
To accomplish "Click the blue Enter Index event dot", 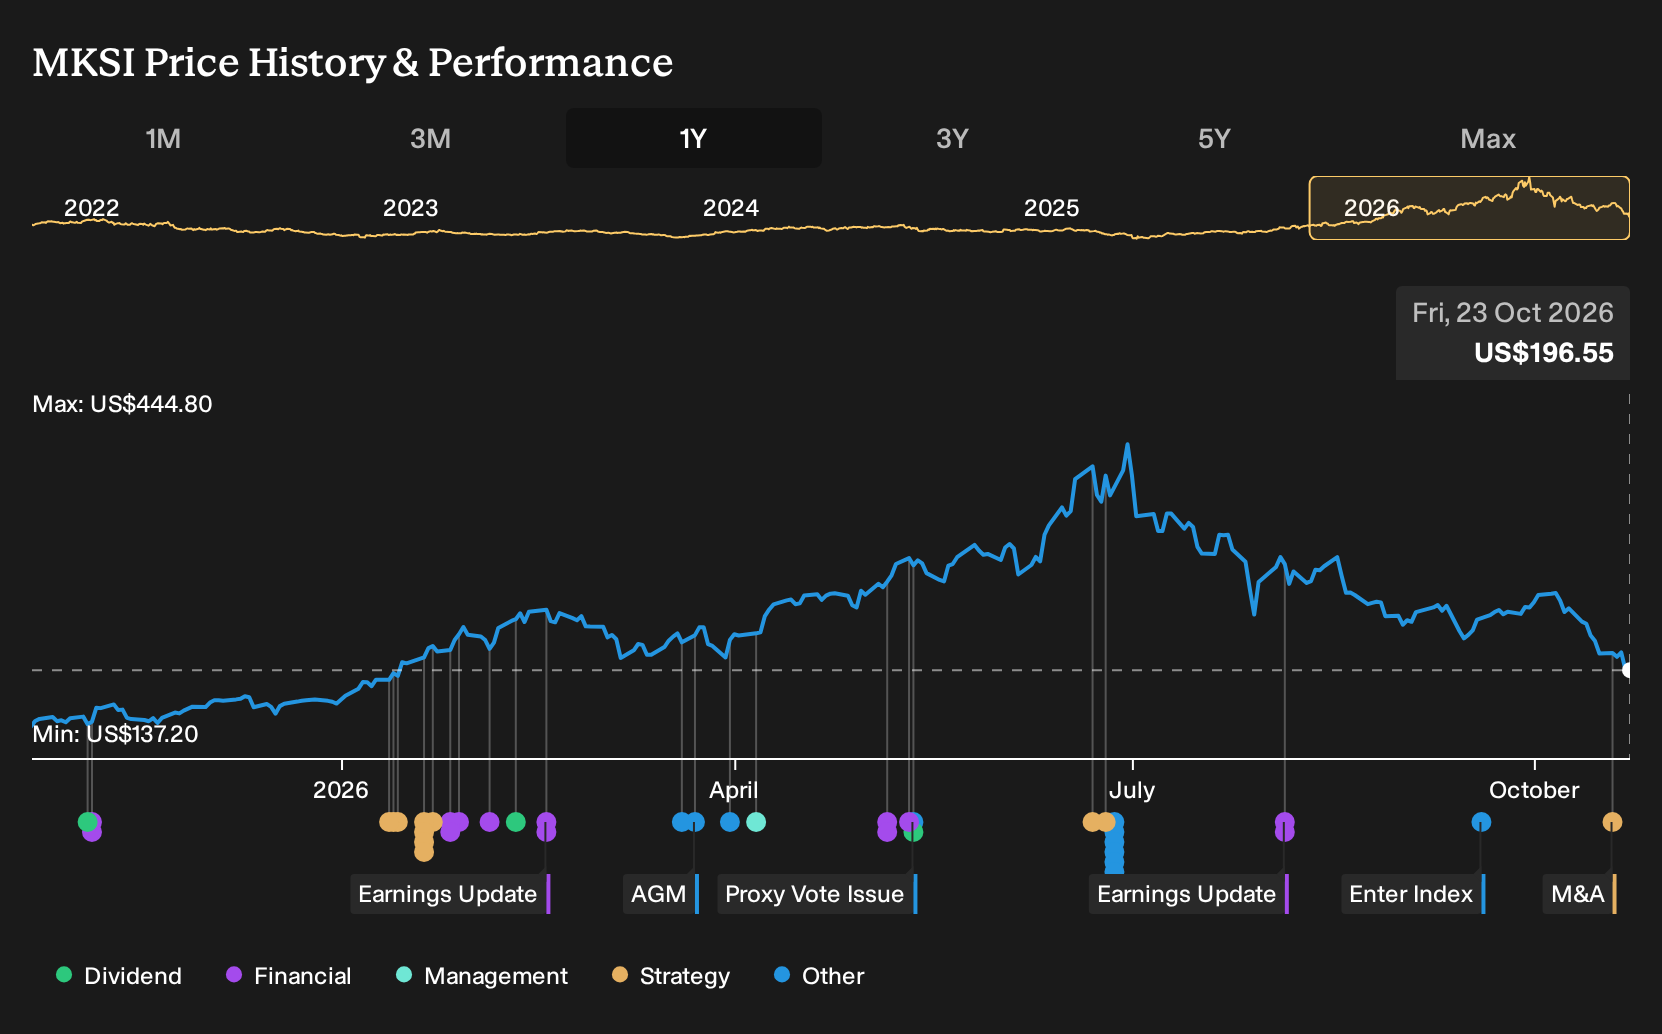I will [1481, 822].
